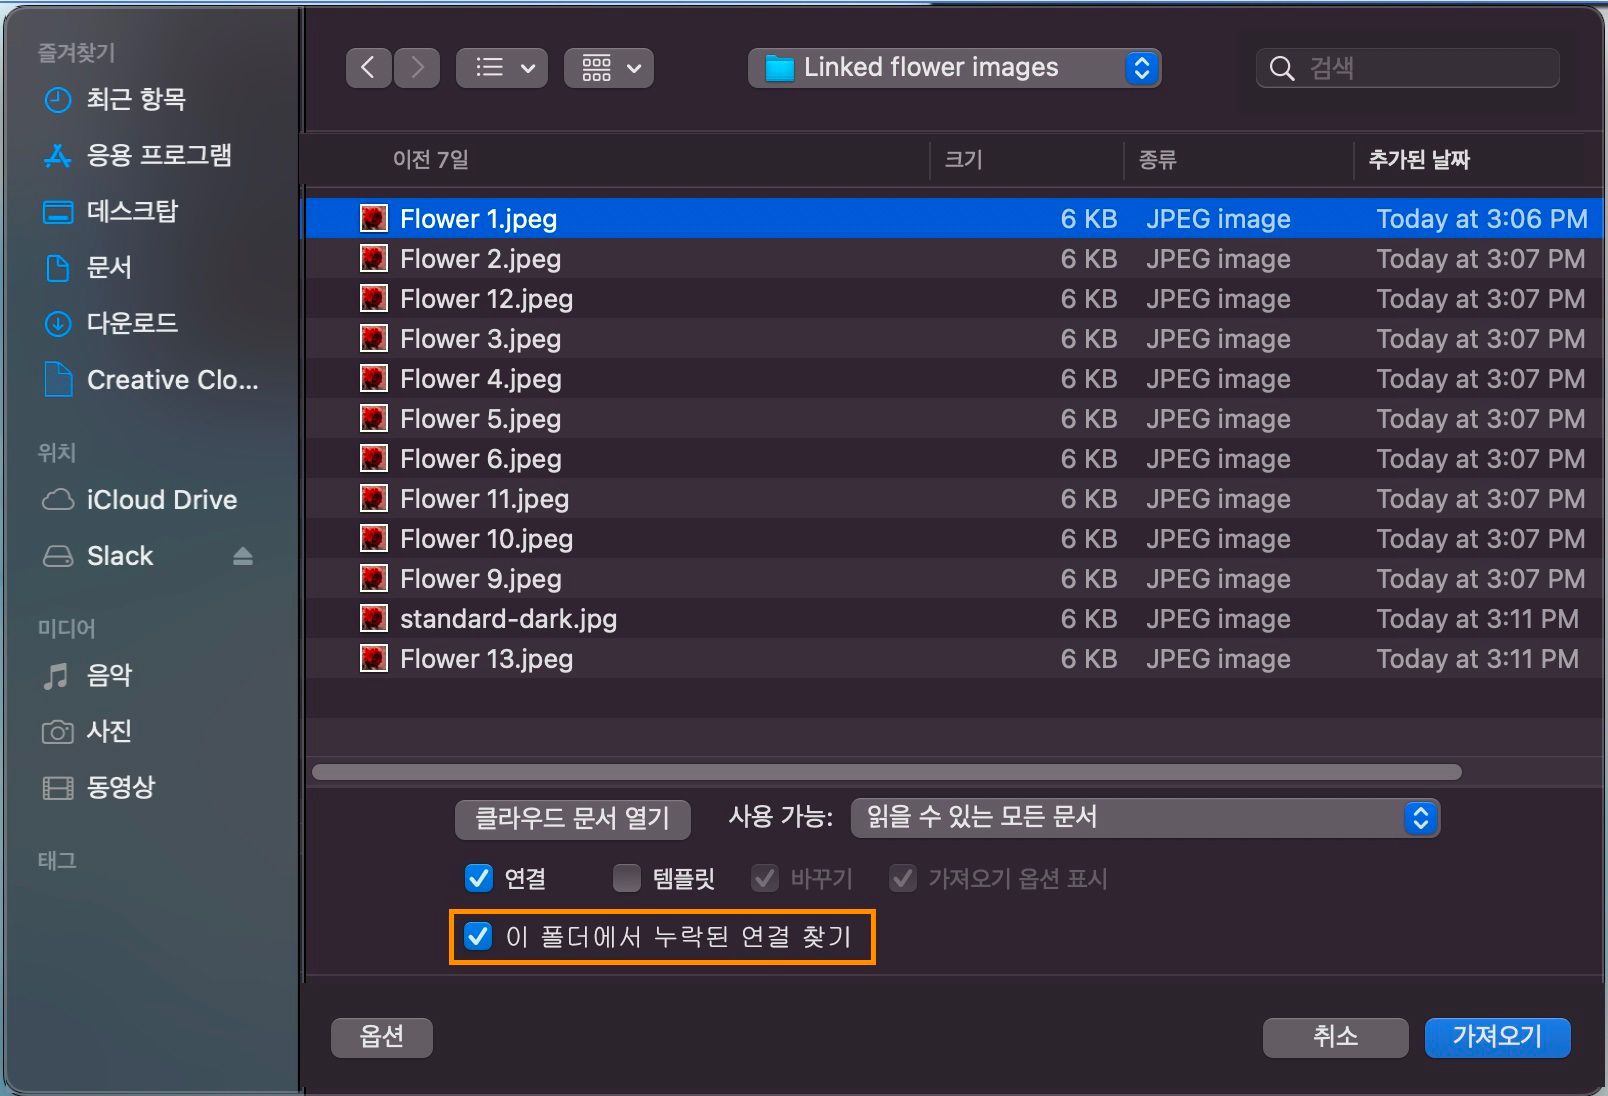Open Creative Cloud Files in the sidebar
Screen dimensions: 1608x1096
[150, 380]
